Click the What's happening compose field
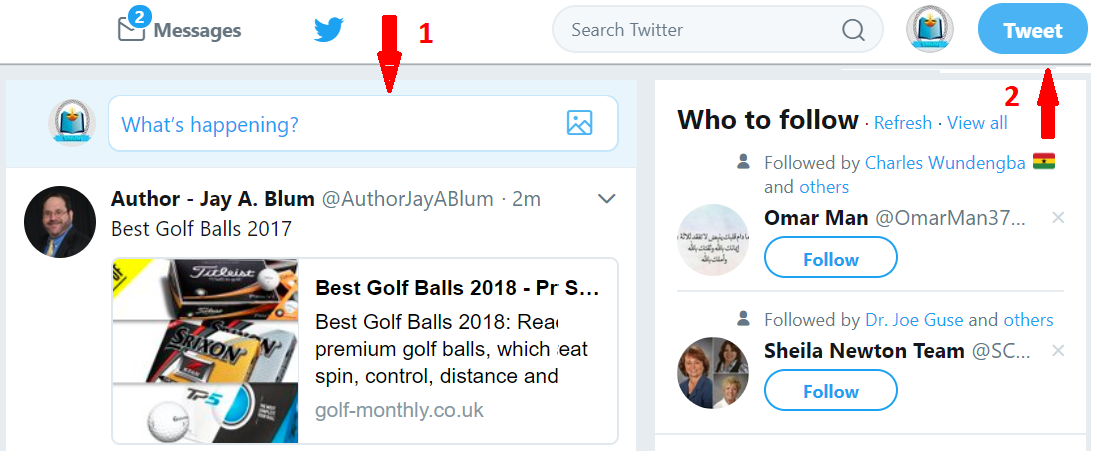The image size is (1097, 460). pos(330,125)
